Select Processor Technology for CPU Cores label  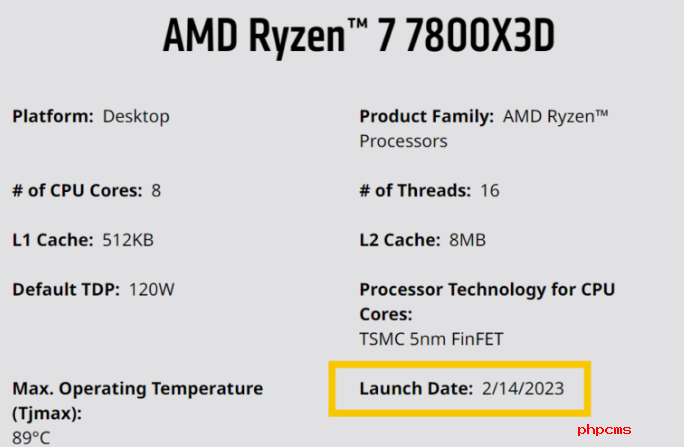click(487, 302)
